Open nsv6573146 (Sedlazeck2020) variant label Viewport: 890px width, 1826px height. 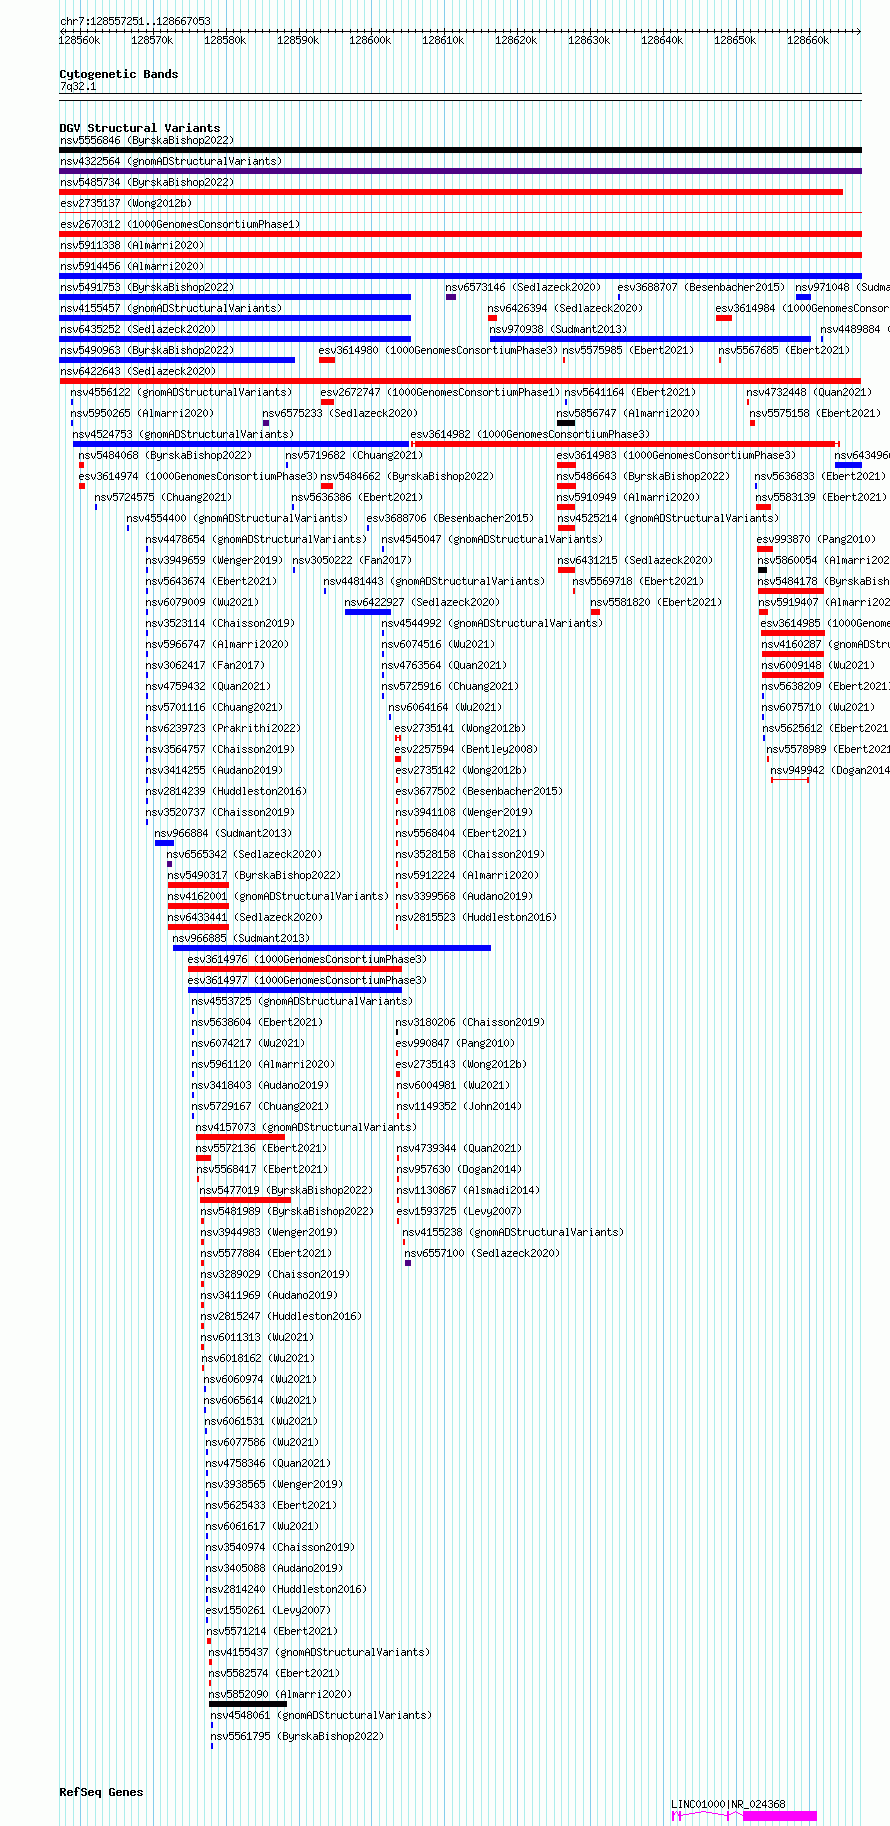tap(524, 288)
